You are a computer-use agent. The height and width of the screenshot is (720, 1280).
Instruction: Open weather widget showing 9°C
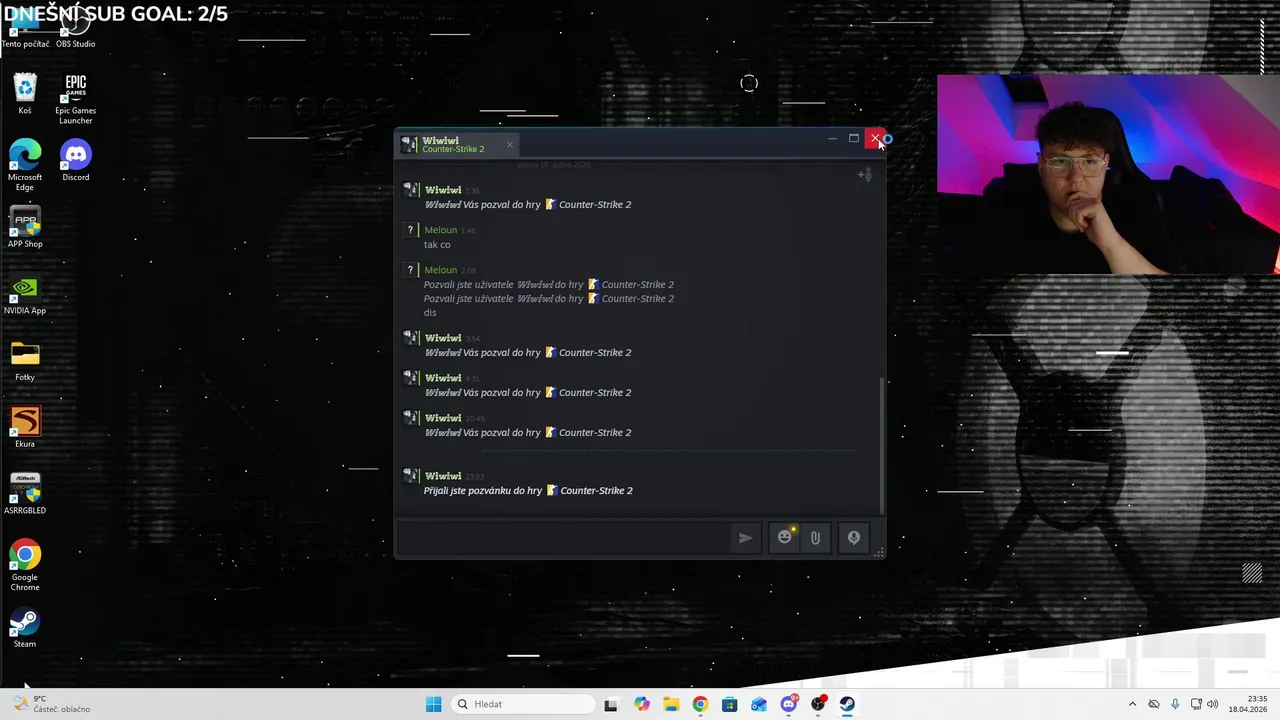tap(52, 704)
